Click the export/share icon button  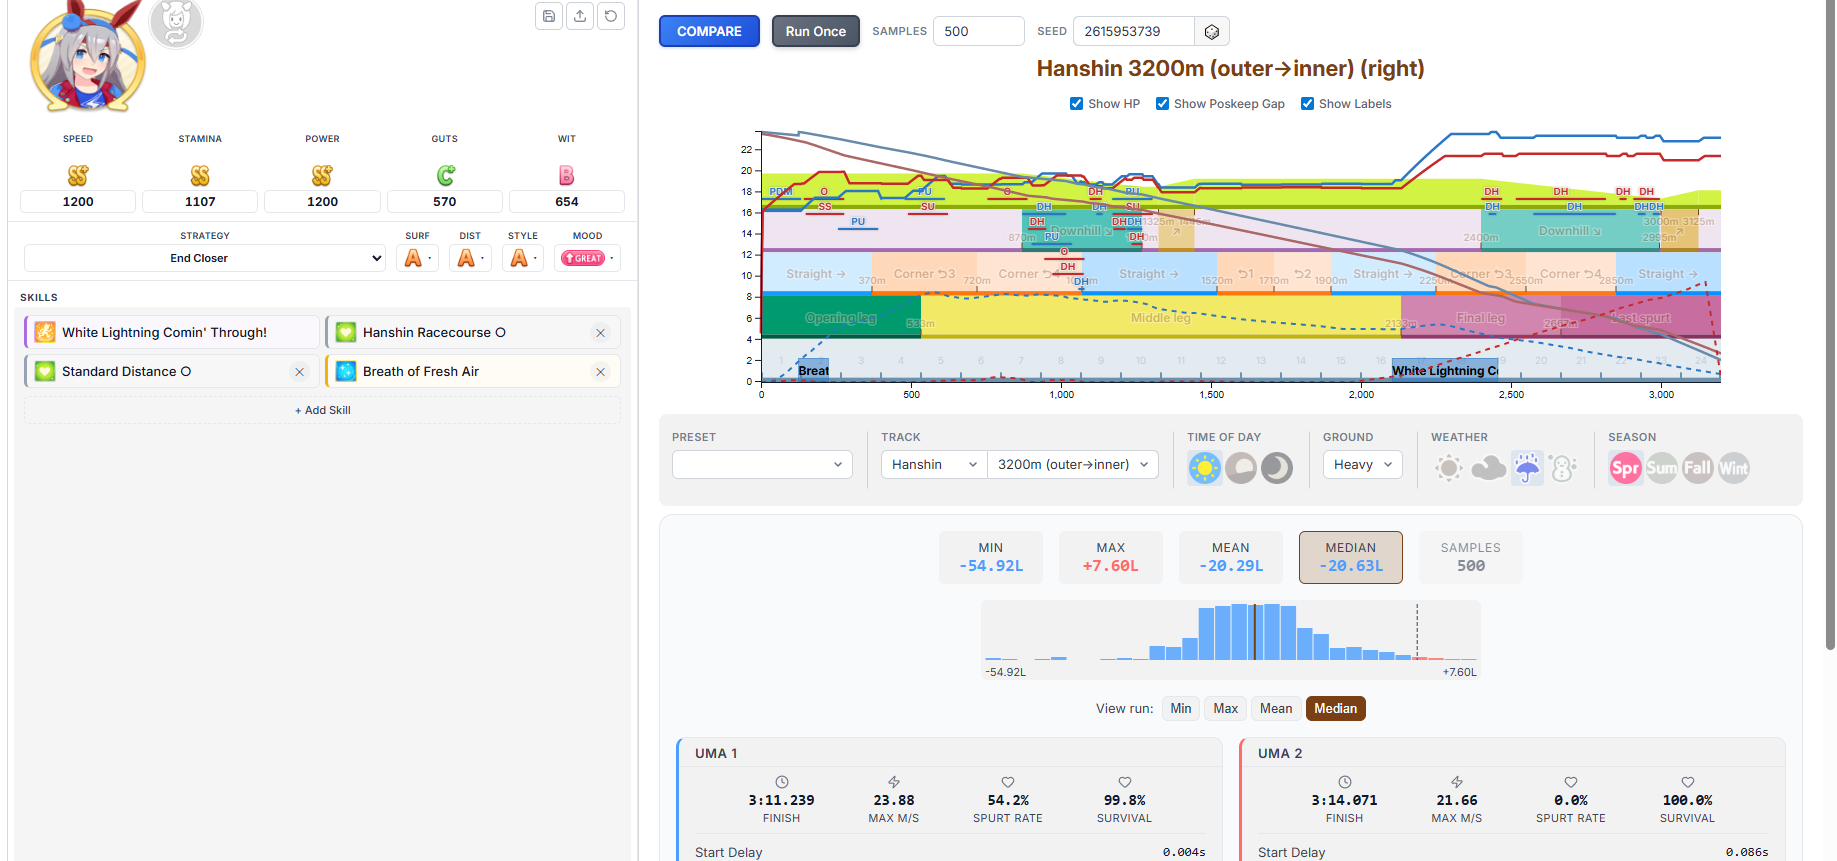[x=580, y=16]
